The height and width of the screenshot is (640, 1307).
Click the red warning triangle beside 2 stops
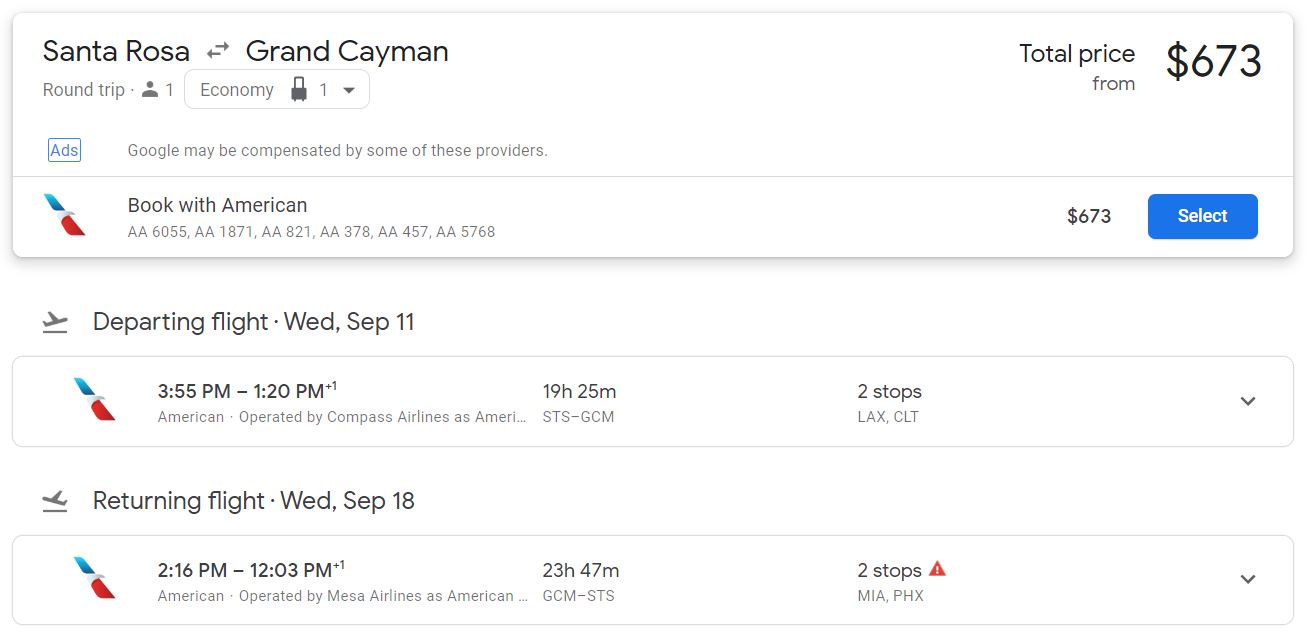coord(937,569)
